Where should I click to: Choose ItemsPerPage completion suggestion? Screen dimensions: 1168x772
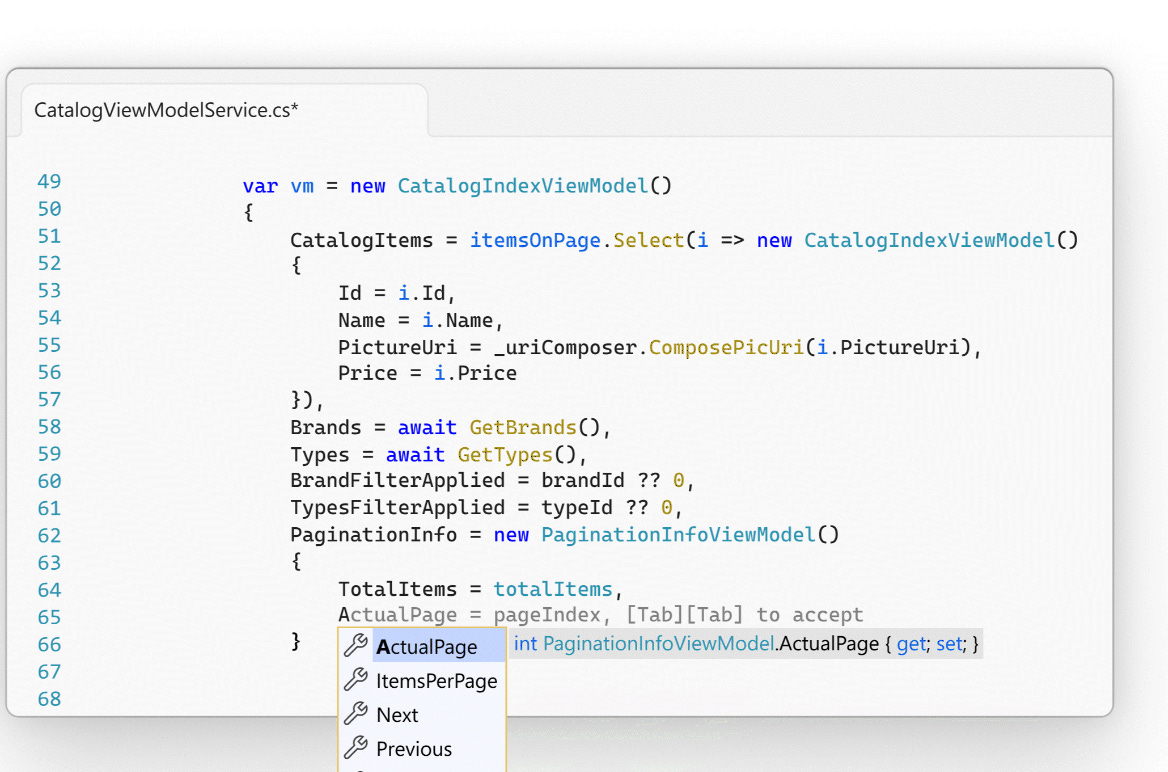point(435,681)
